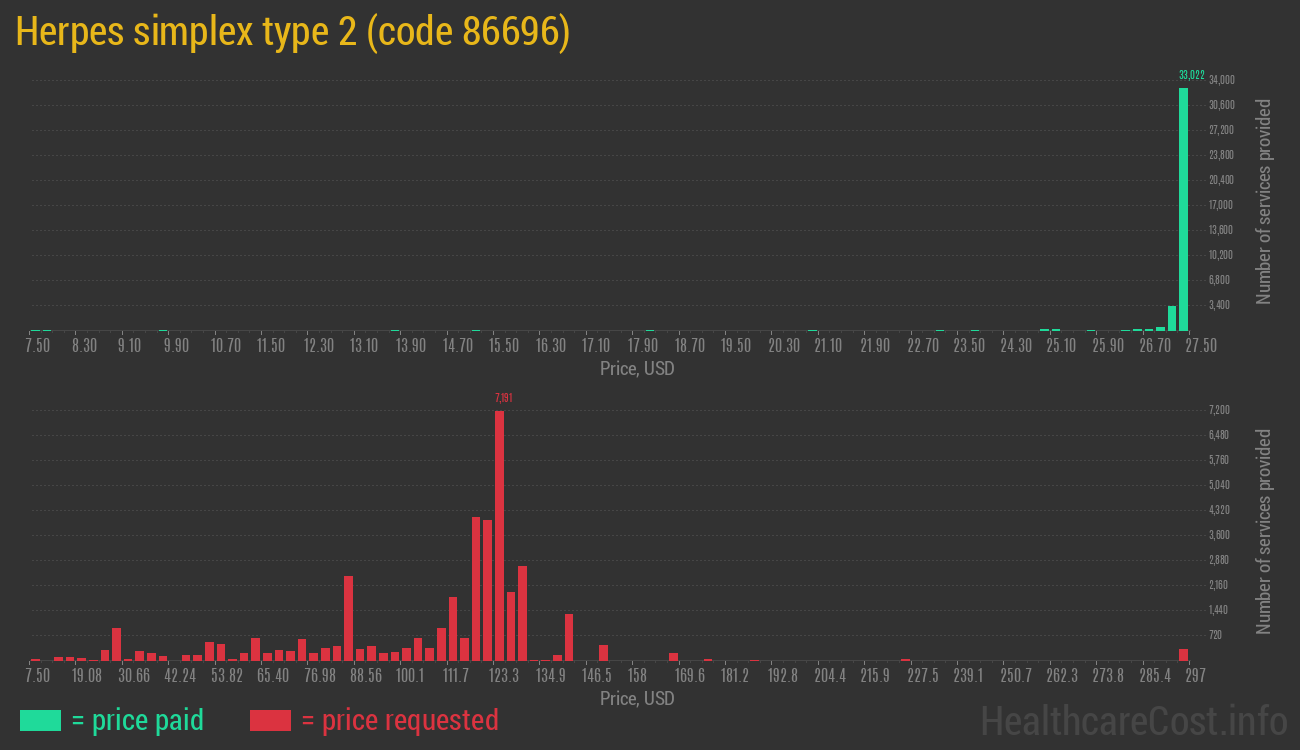Select the '= price paid' legend text
The image size is (1300, 750).
(137, 720)
